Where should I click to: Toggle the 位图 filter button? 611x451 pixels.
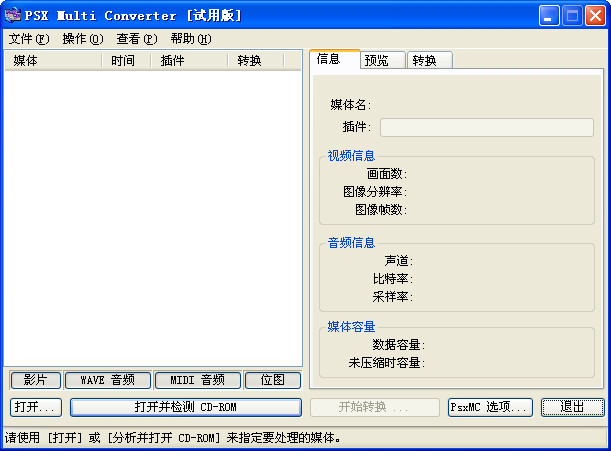coord(273,380)
